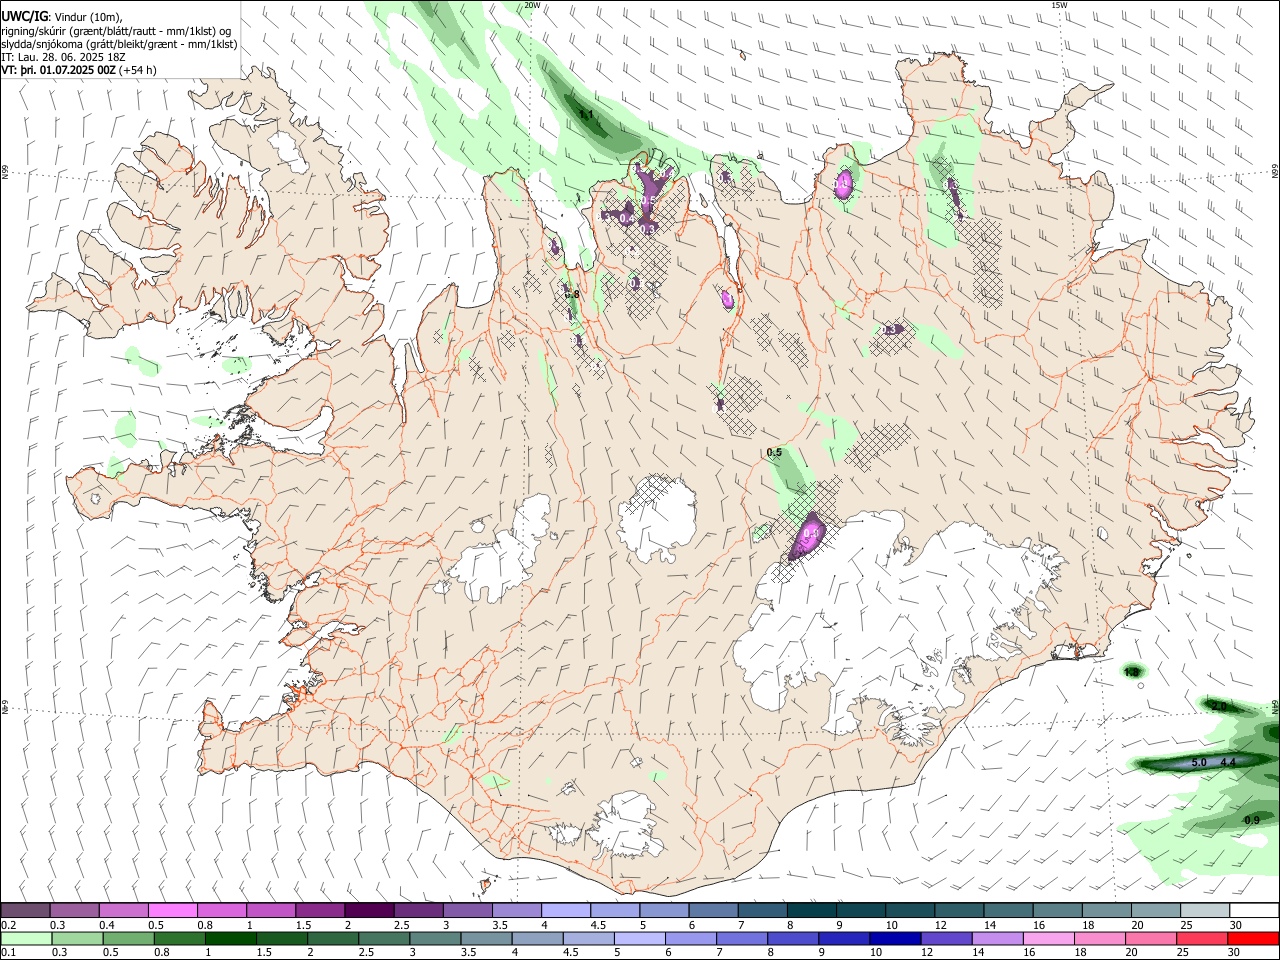This screenshot has height=960, width=1280.
Task: Click the "15W" longitude label
Action: [1059, 5]
